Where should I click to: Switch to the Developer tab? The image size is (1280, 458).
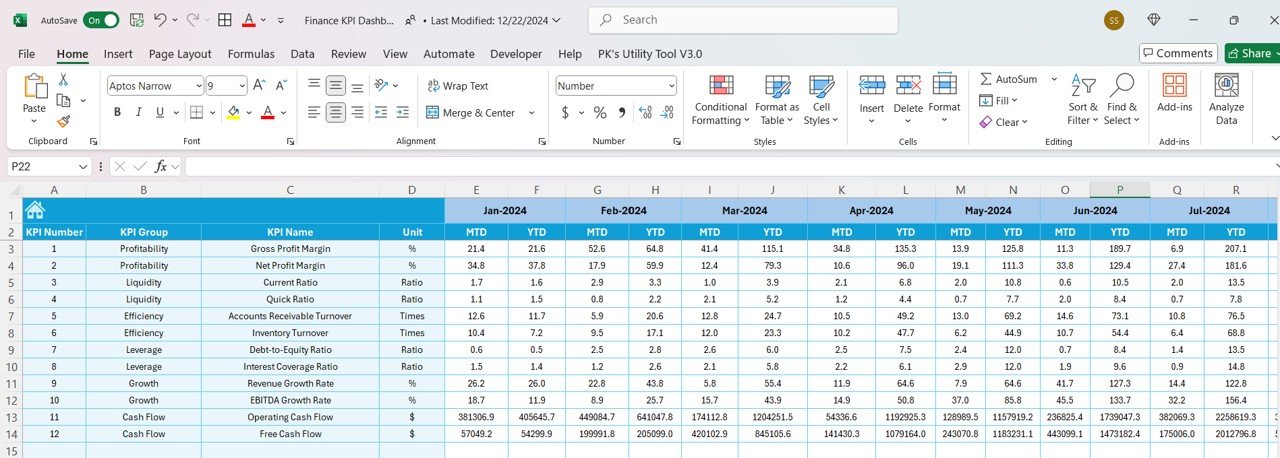[516, 54]
